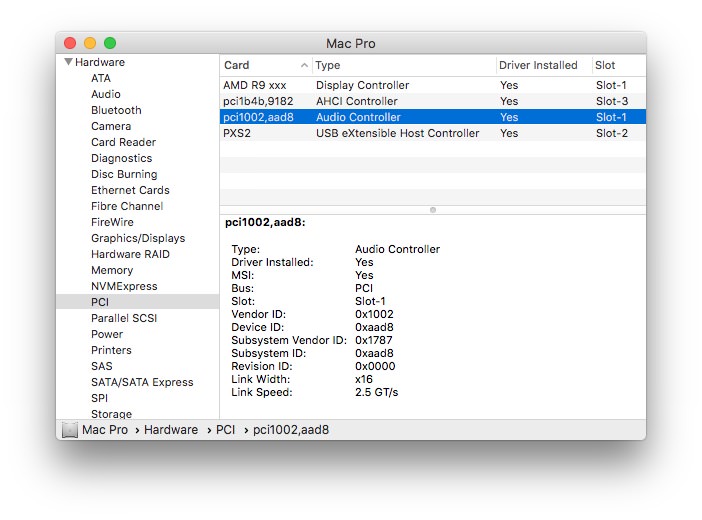Click the Display Controller type cell

click(x=362, y=85)
